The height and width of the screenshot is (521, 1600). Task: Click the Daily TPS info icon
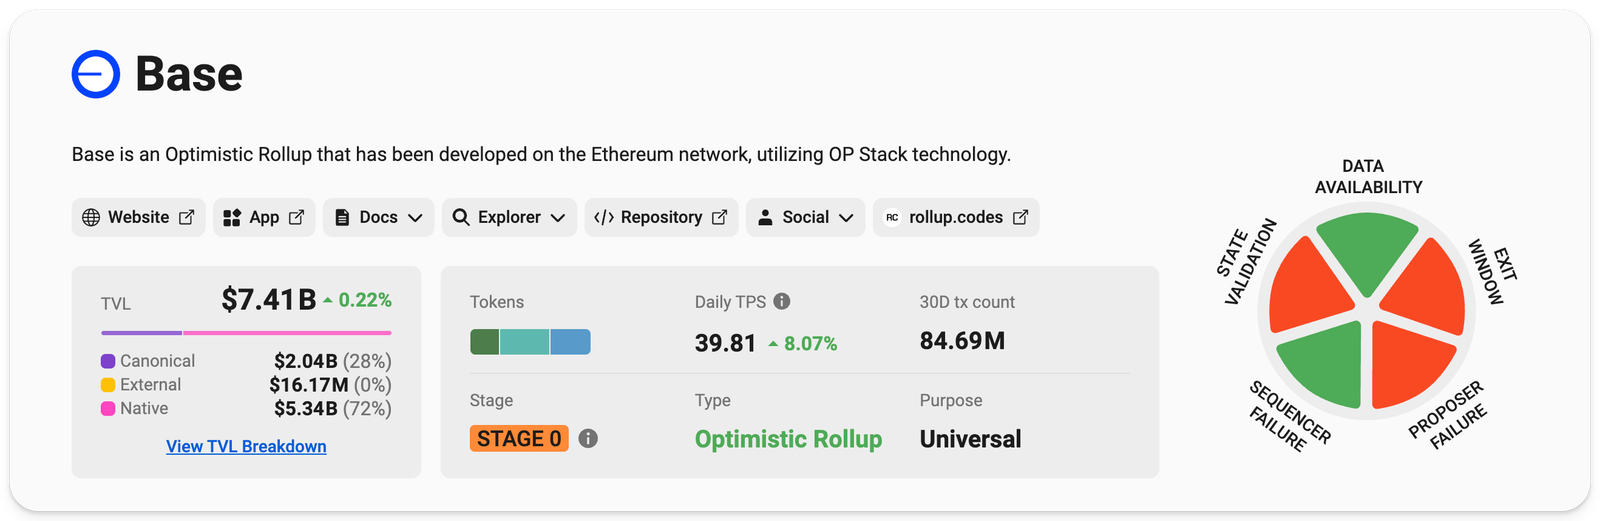point(782,301)
